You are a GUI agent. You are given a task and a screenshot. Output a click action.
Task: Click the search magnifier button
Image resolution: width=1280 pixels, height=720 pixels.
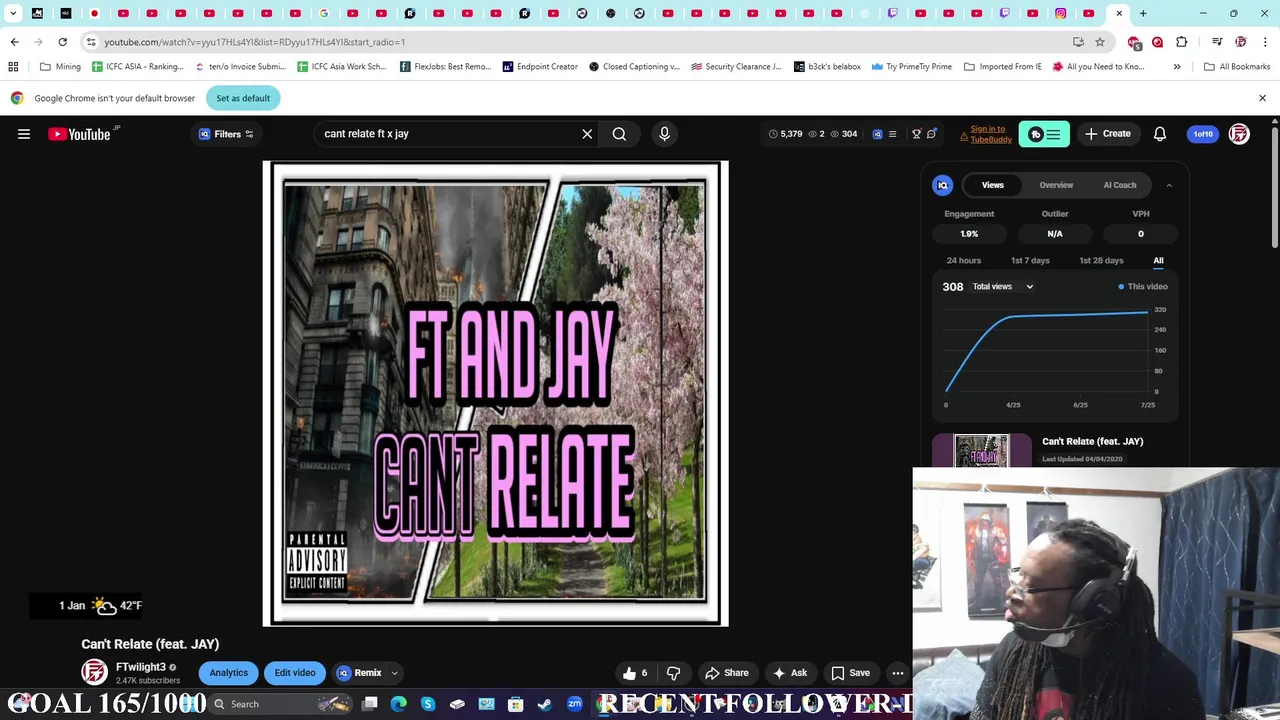click(619, 134)
